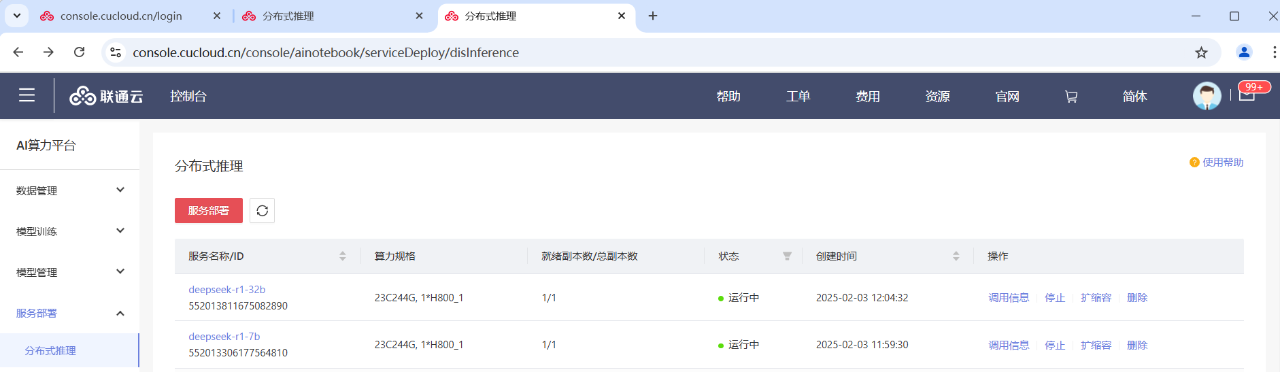Sort by 服务名称/ID column arrows
Viewport: 1280px width, 372px height.
click(x=343, y=256)
